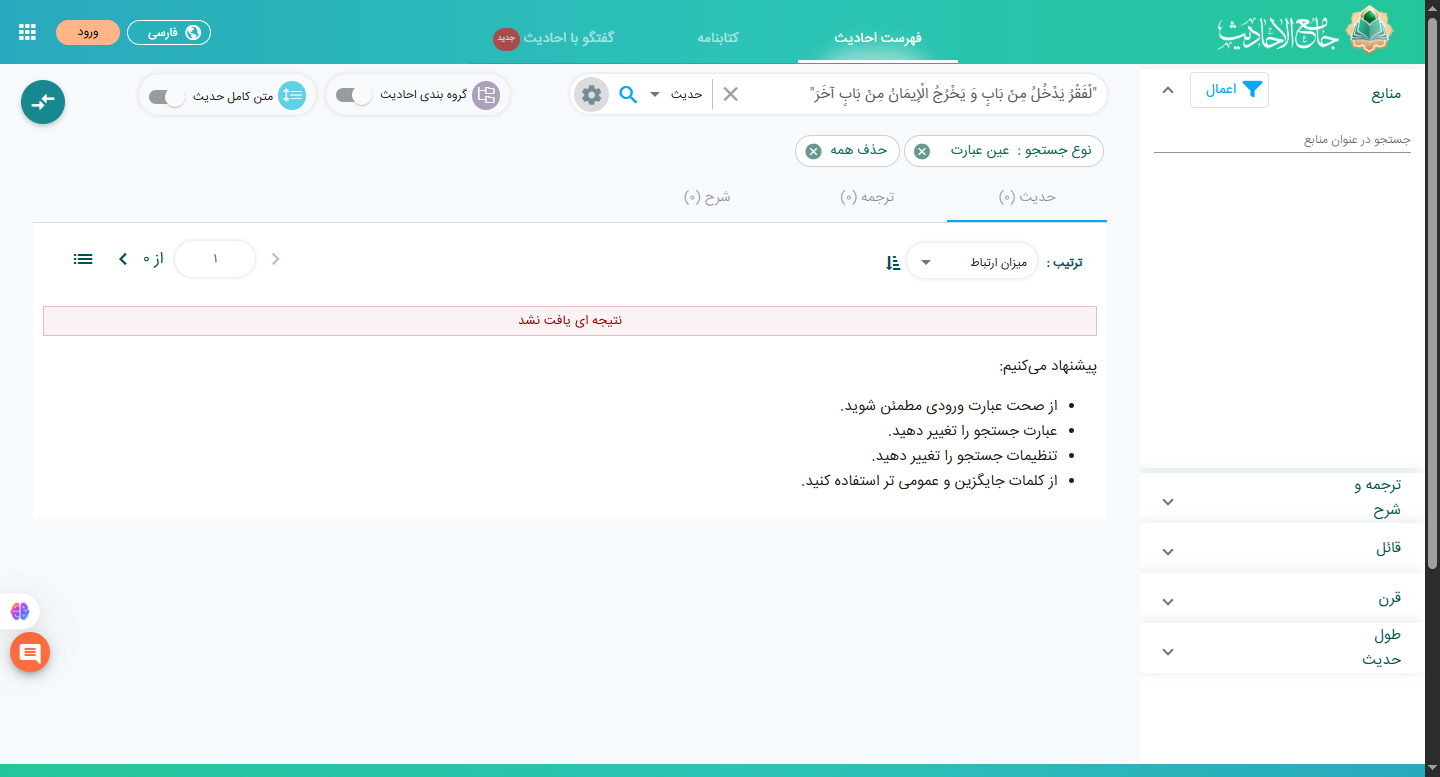Screen dimensions: 1440x777
Task: Enable the گروه بندی احادیث toggle
Action: point(353,96)
